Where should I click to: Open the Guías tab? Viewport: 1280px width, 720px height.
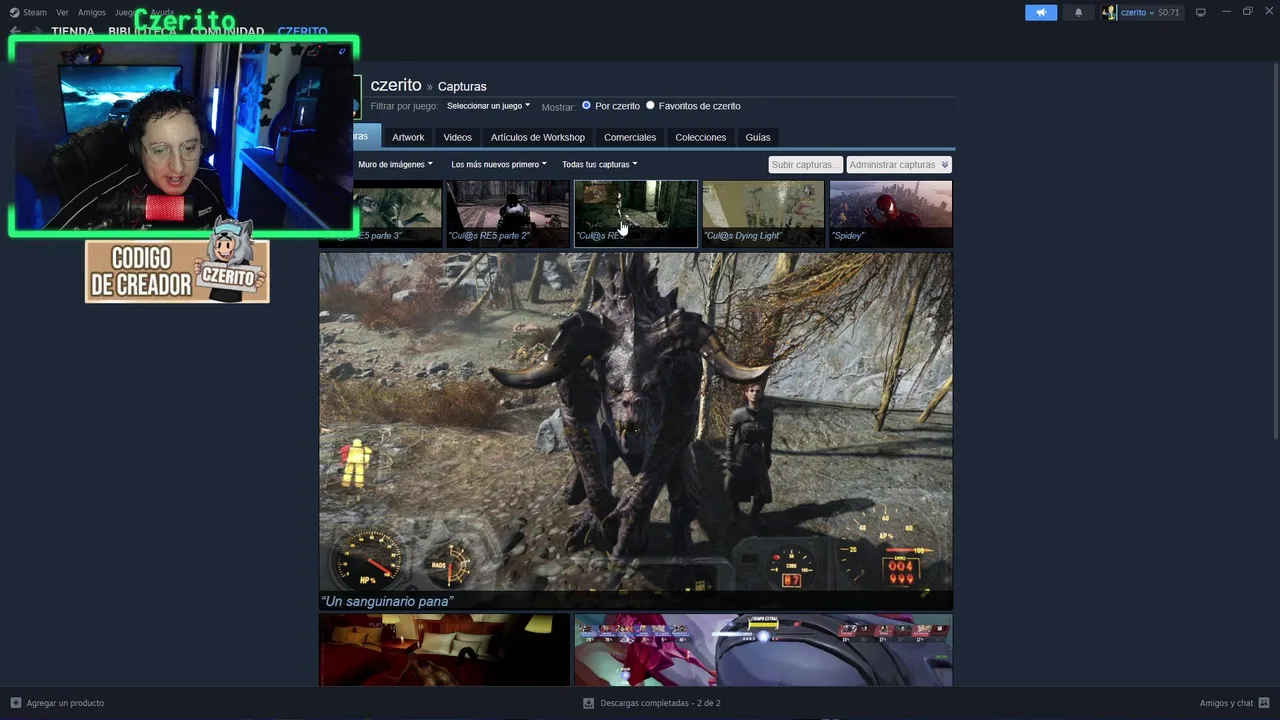(x=758, y=137)
